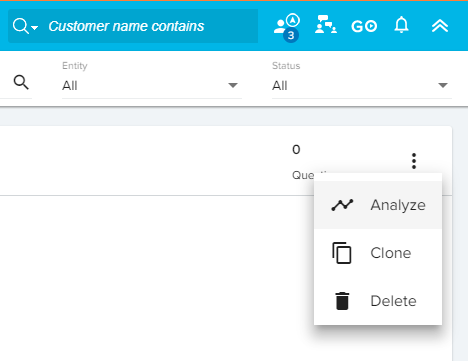Expand the Entity dropdown
468x361 pixels.
[x=152, y=86]
